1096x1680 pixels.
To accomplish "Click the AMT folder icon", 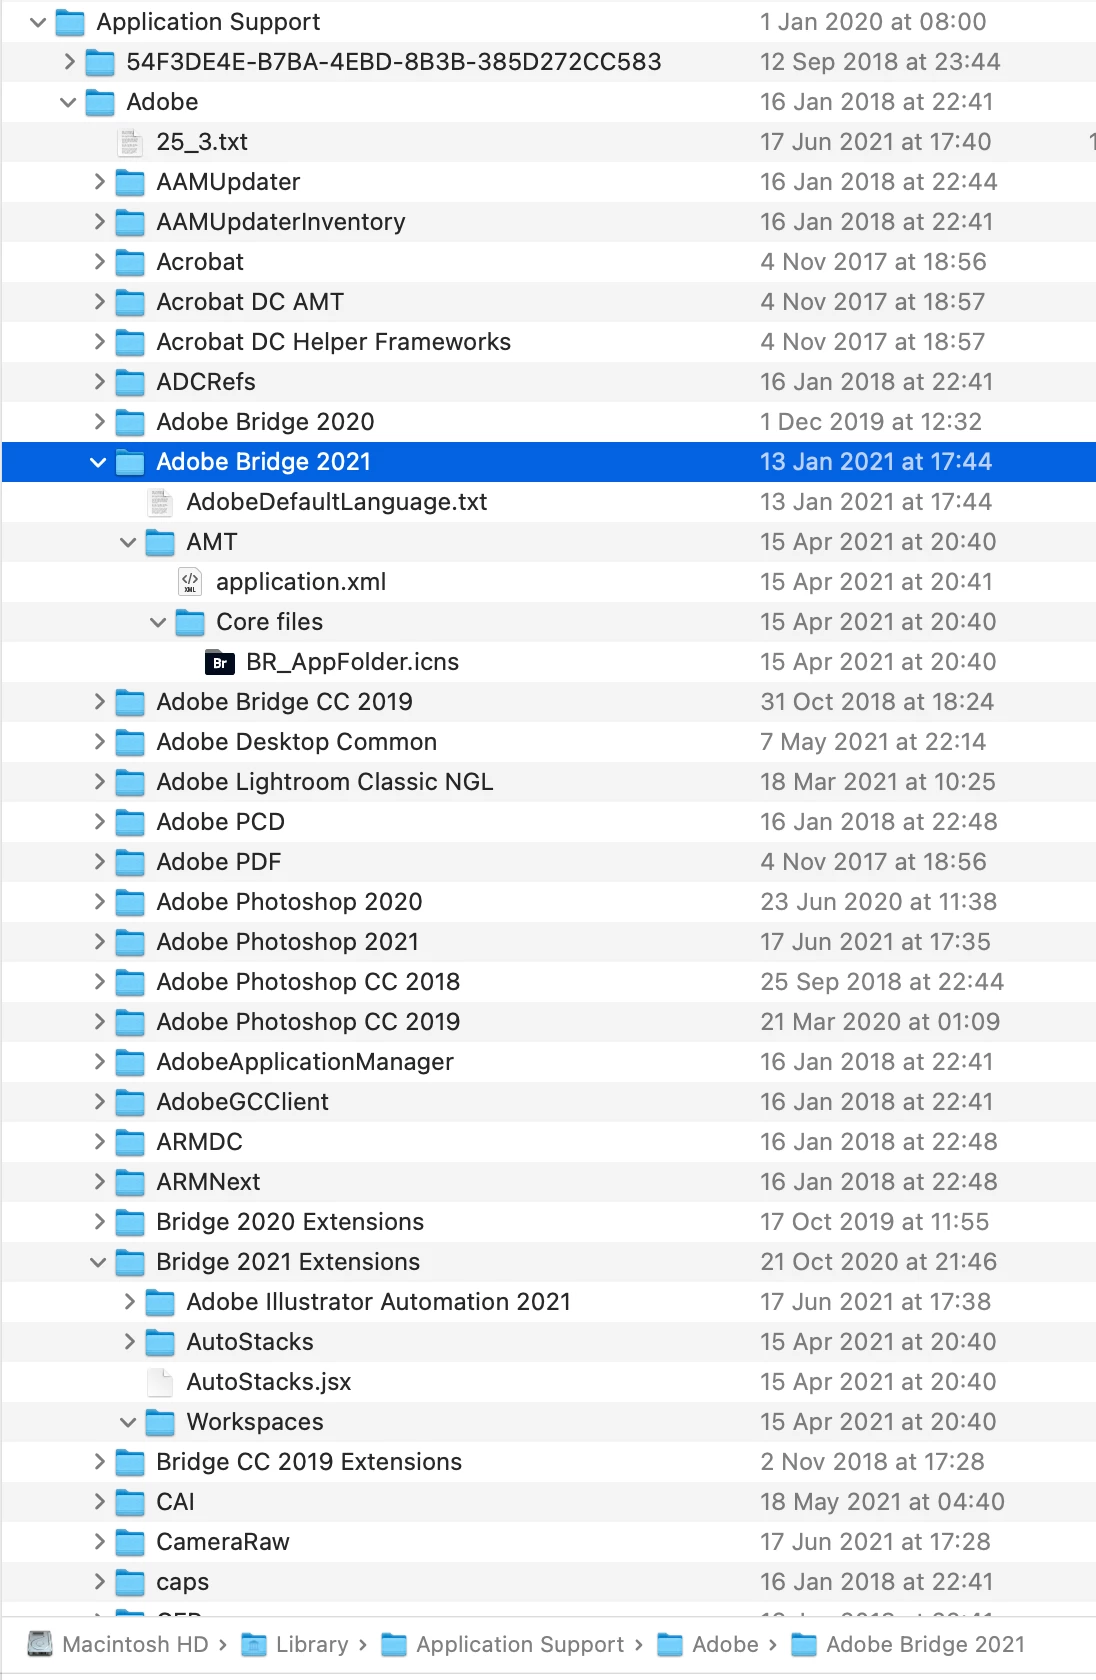I will click(x=160, y=542).
